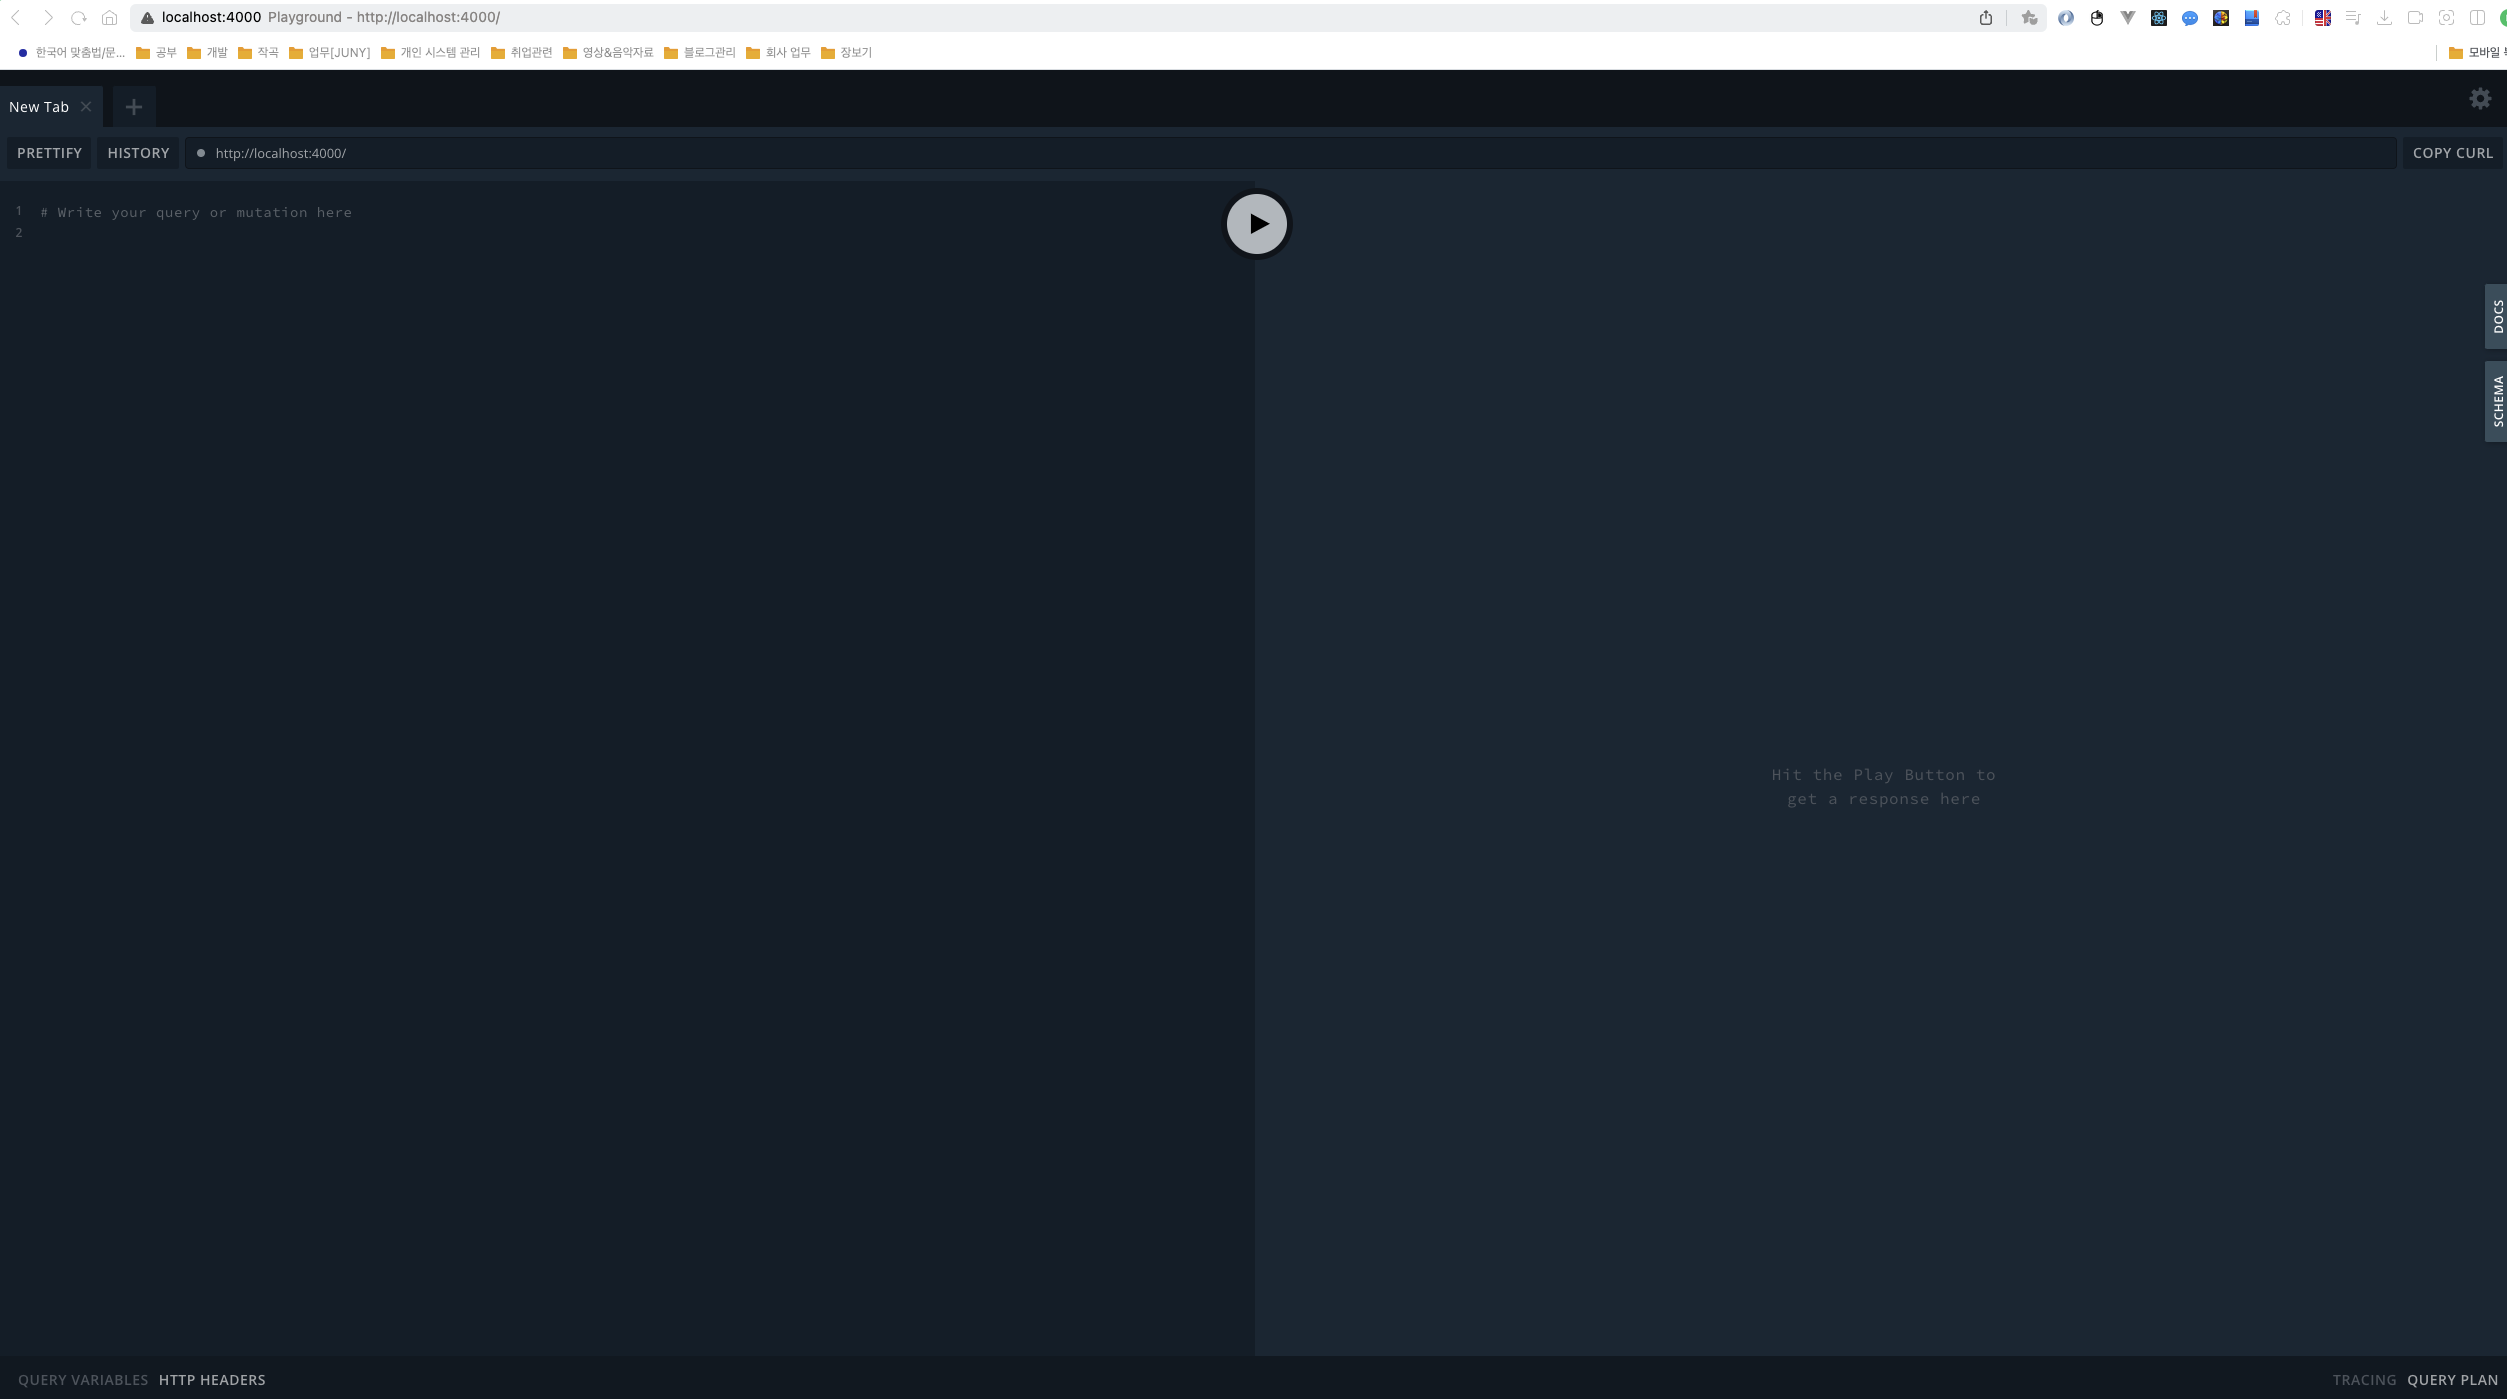Switch to the HTTP HEADERS tab
This screenshot has height=1399, width=2507.
click(x=212, y=1380)
